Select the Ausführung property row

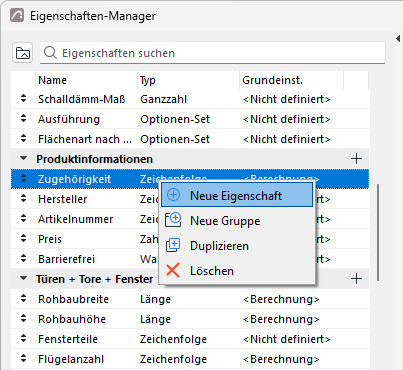pos(190,119)
